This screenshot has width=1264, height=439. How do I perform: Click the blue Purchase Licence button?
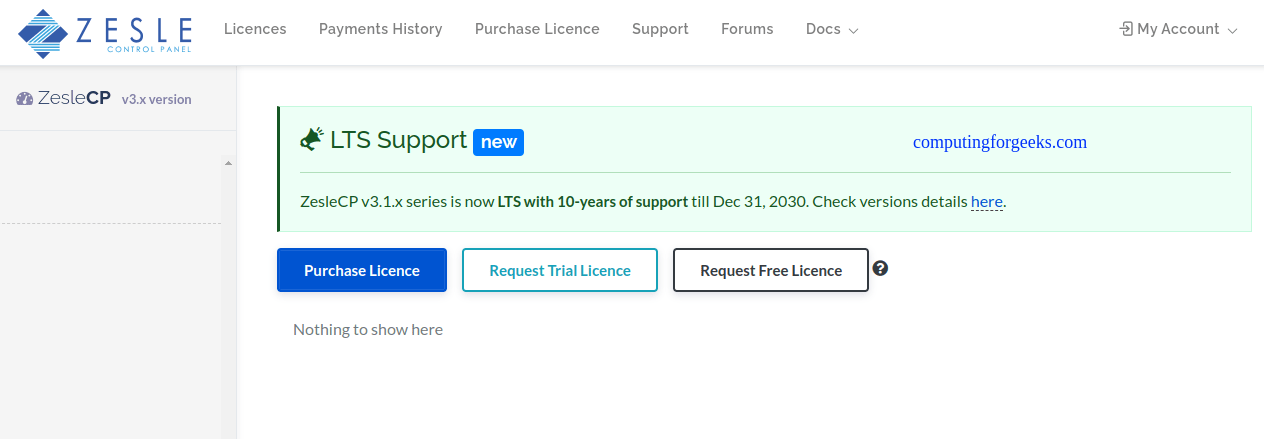pyautogui.click(x=362, y=270)
